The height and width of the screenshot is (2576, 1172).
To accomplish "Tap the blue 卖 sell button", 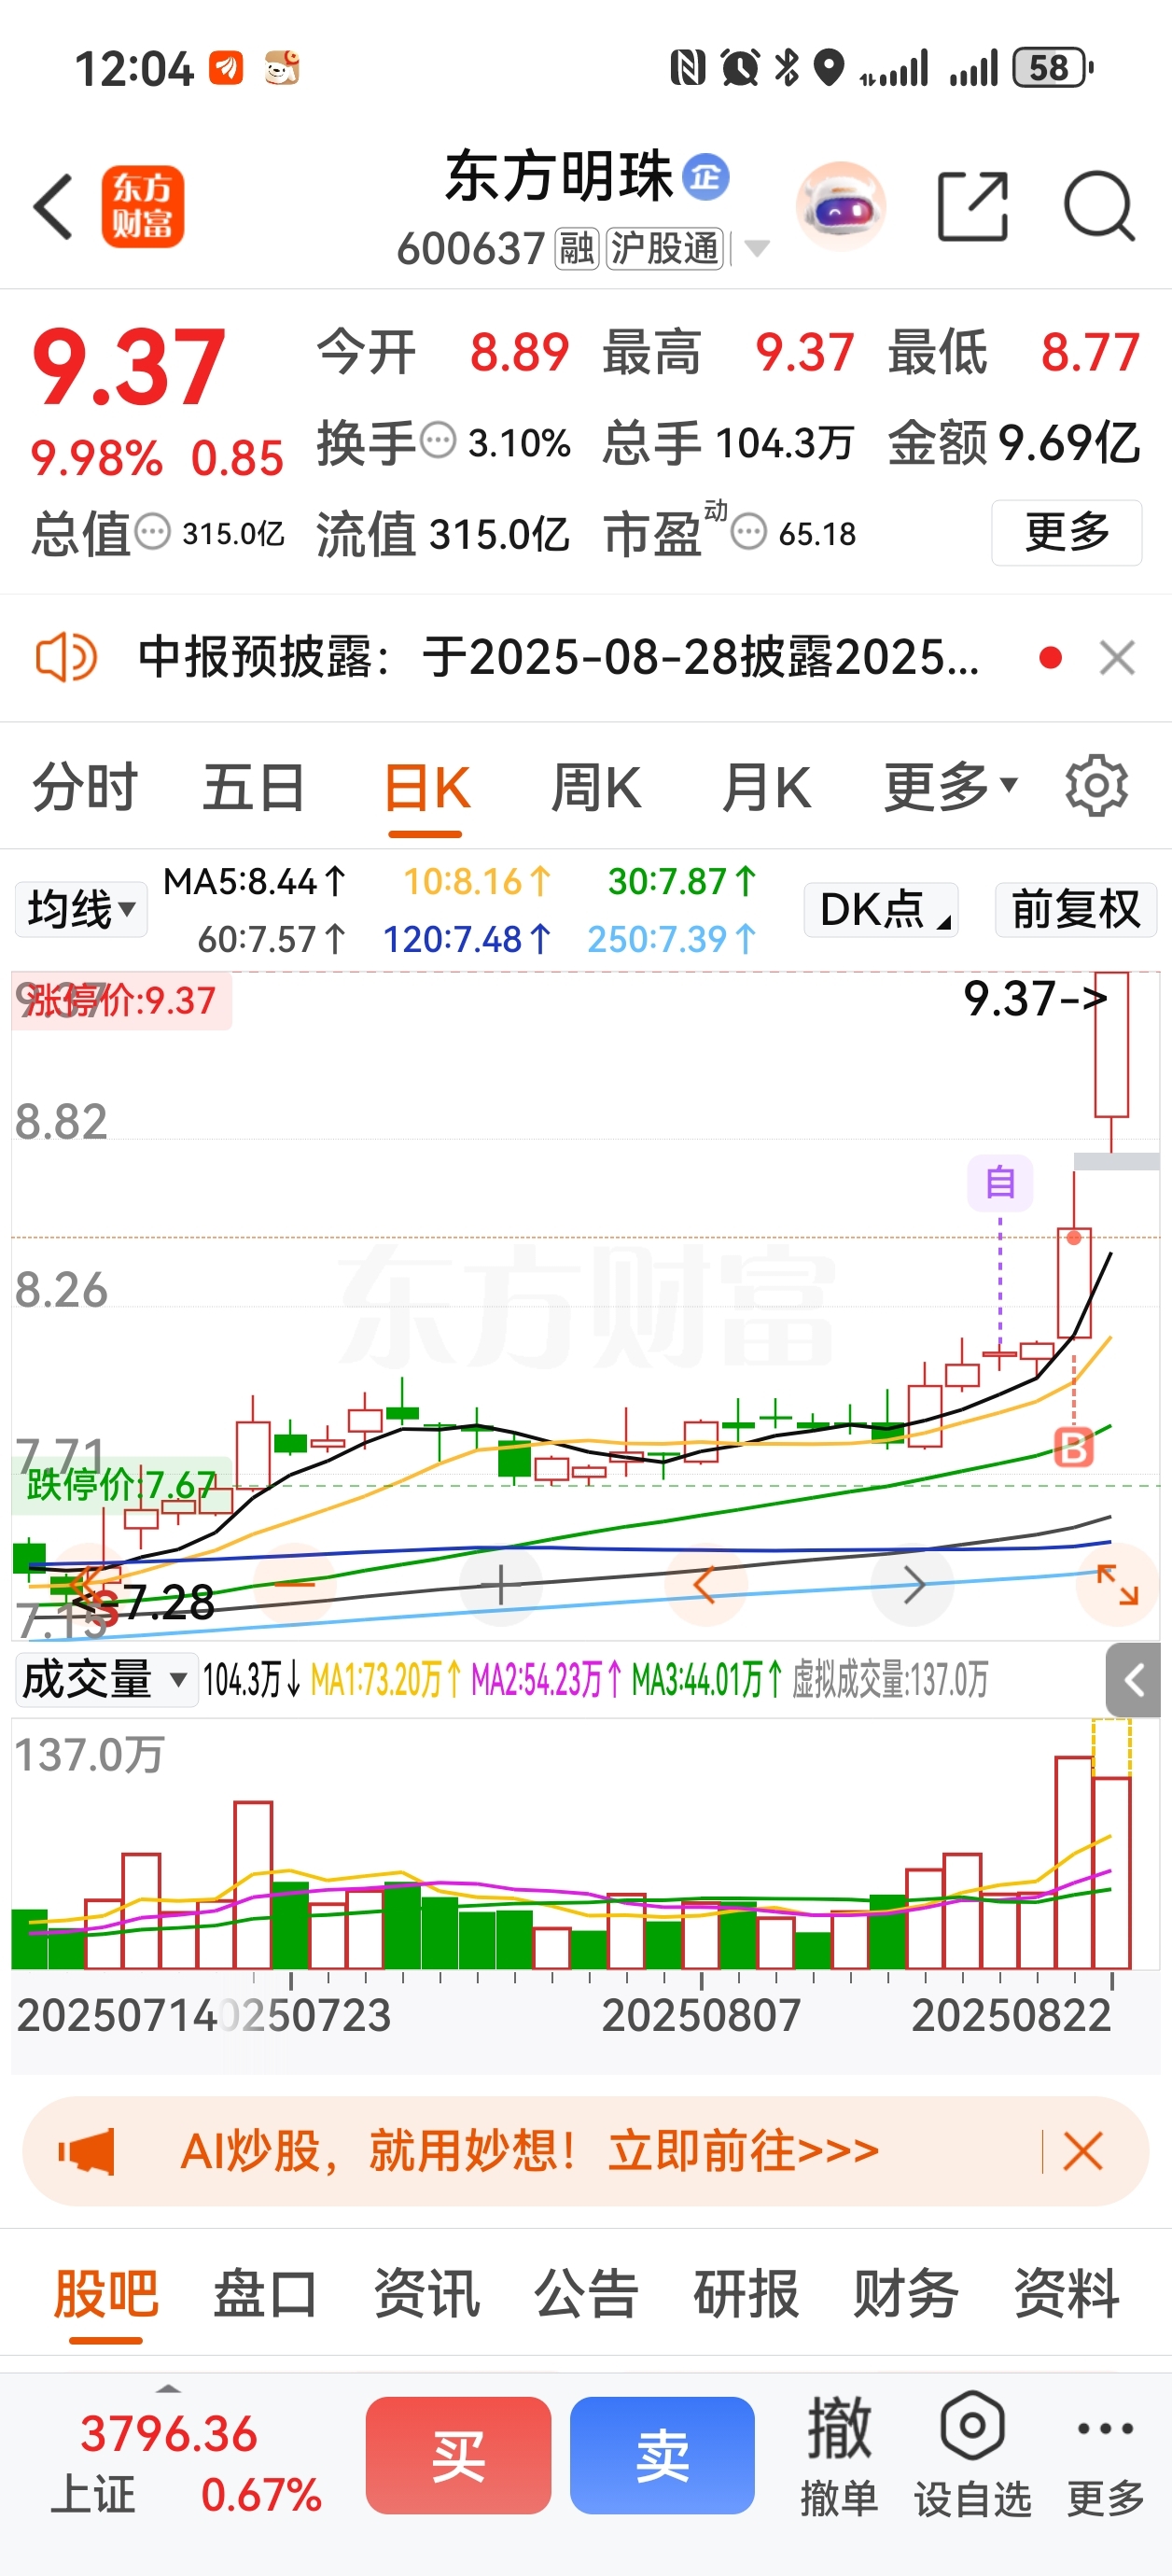I will [662, 2455].
